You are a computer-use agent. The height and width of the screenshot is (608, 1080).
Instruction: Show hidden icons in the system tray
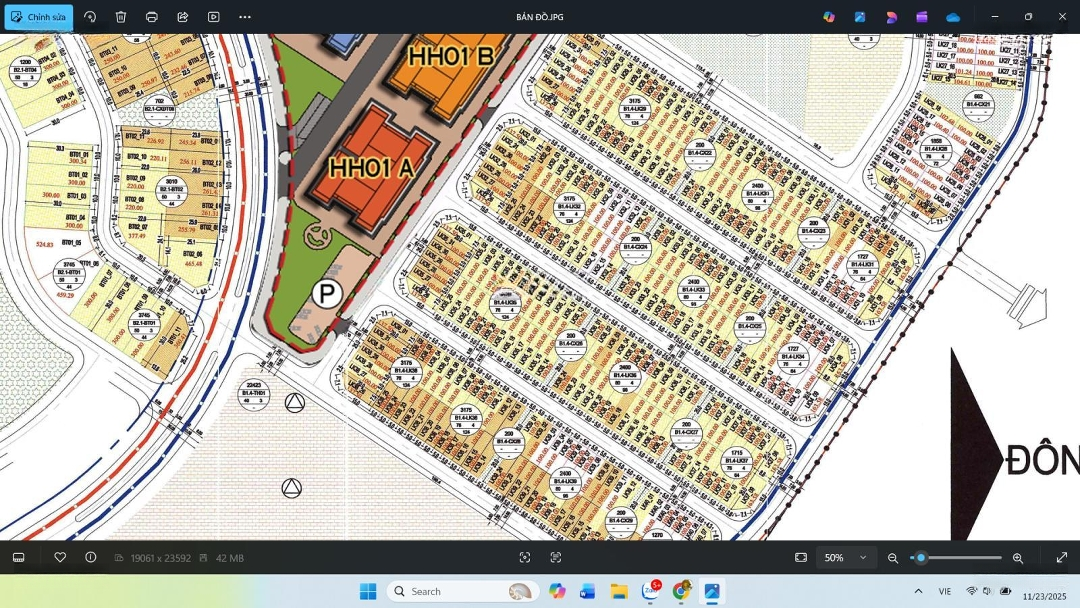(x=918, y=591)
